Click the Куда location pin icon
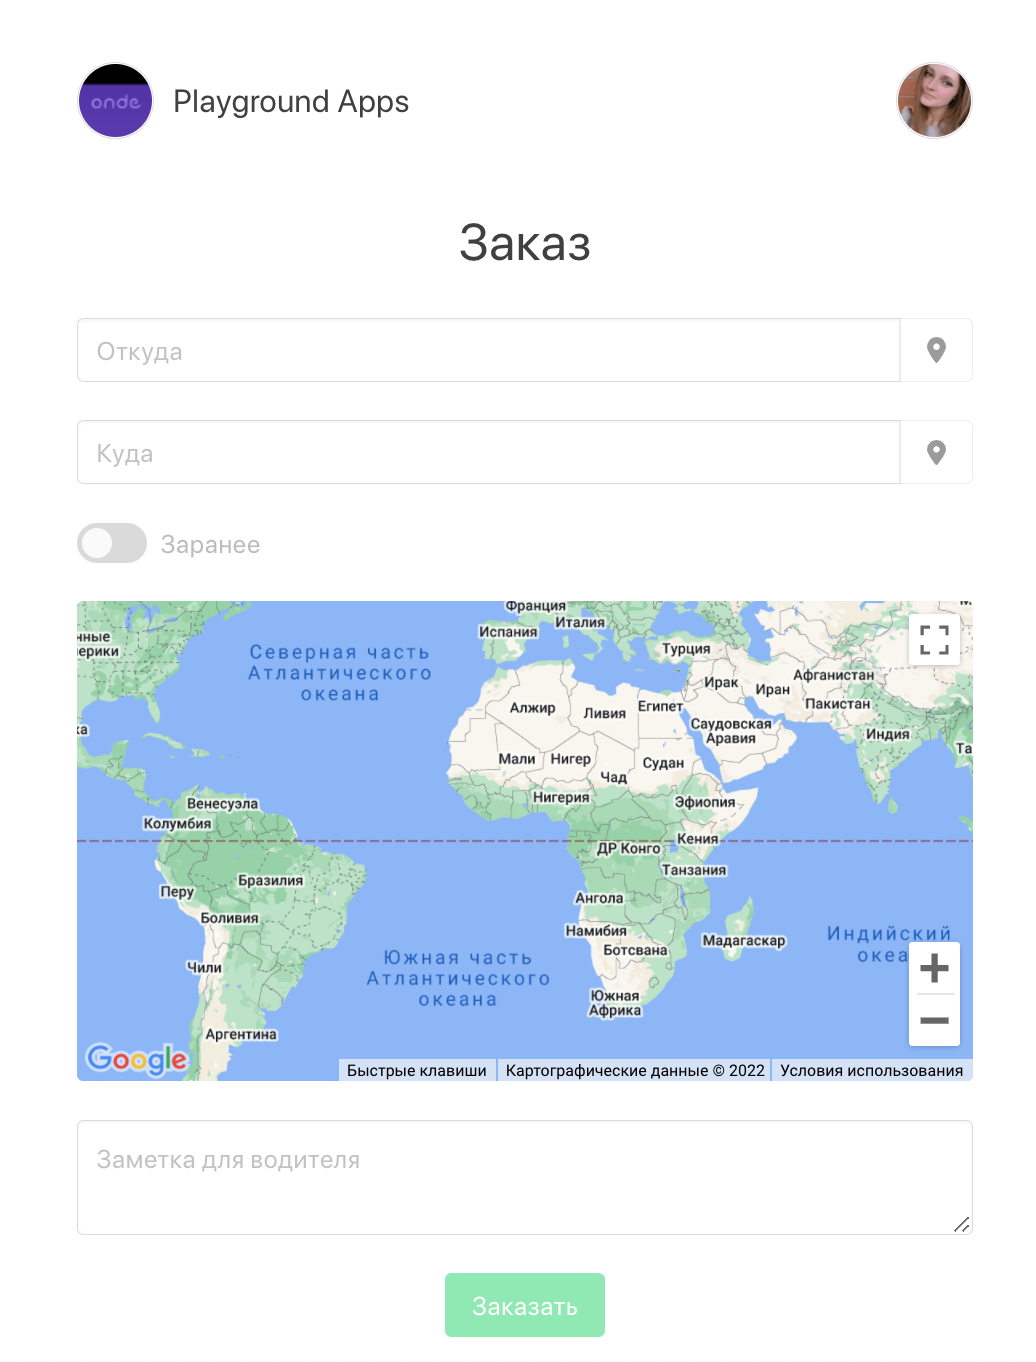Viewport: 1036px width, 1362px height. [936, 452]
